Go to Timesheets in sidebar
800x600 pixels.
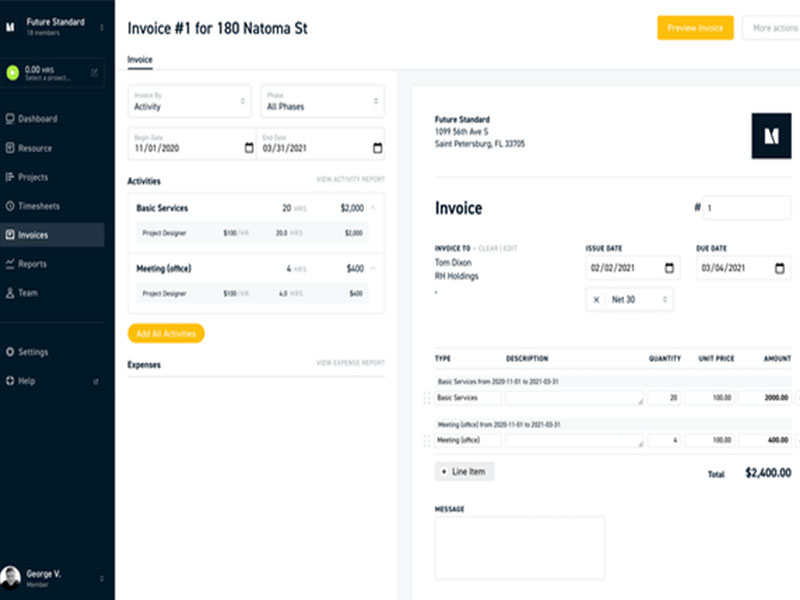pyautogui.click(x=39, y=206)
